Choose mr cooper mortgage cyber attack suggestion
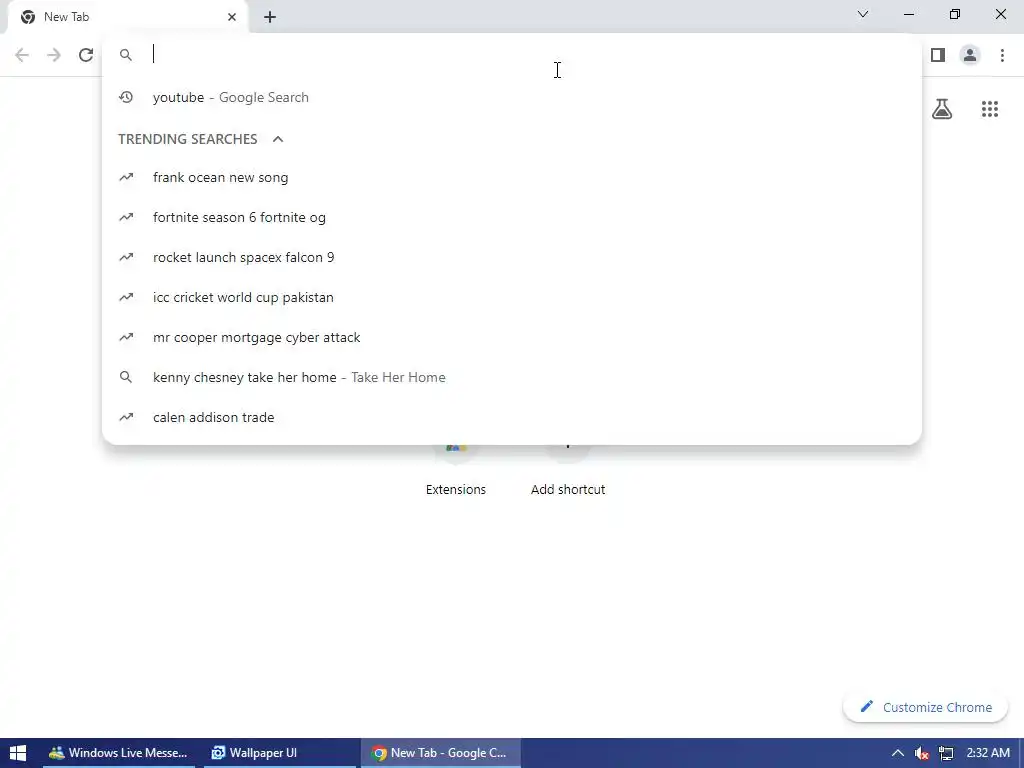 pyautogui.click(x=512, y=338)
